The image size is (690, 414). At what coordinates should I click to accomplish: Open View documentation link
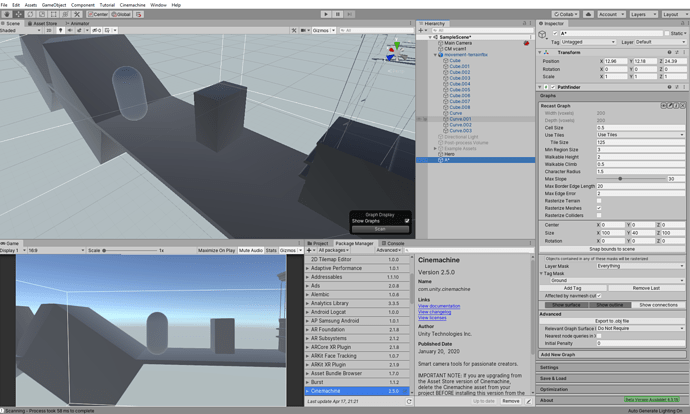coord(439,306)
